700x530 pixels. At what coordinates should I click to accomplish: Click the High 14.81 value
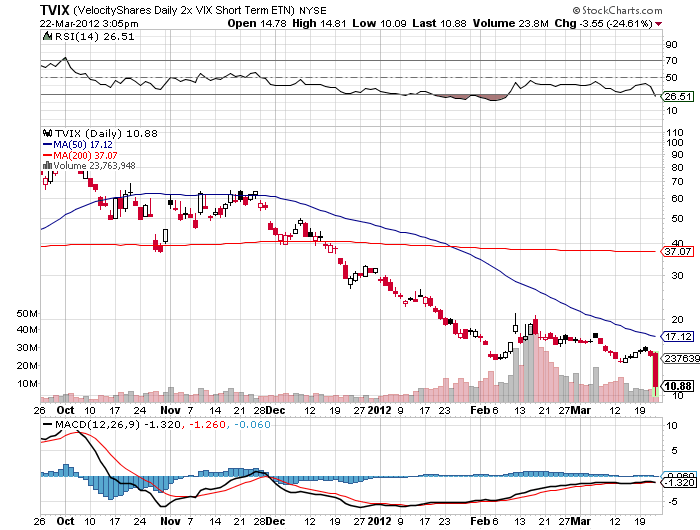click(319, 23)
